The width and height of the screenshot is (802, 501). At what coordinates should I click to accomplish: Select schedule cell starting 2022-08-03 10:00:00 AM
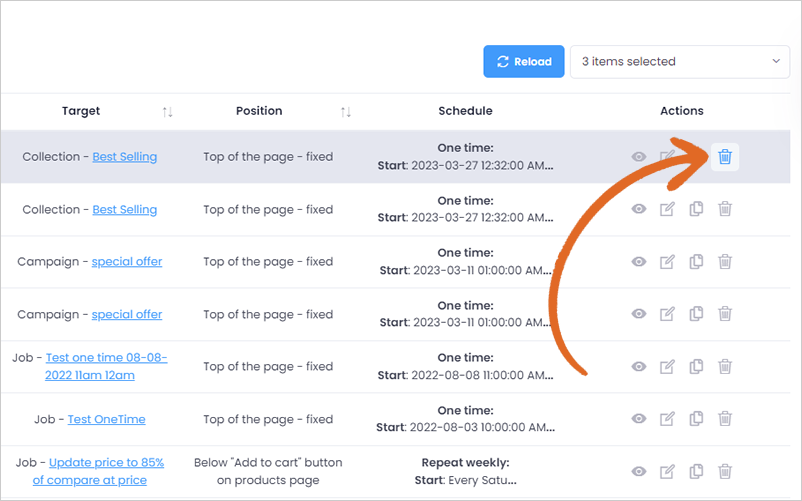coord(465,419)
